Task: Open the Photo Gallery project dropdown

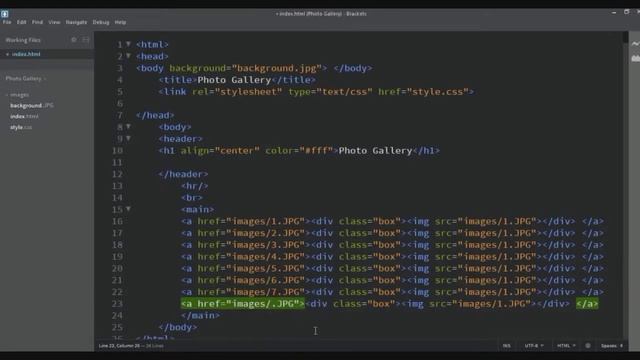Action: click(x=26, y=78)
